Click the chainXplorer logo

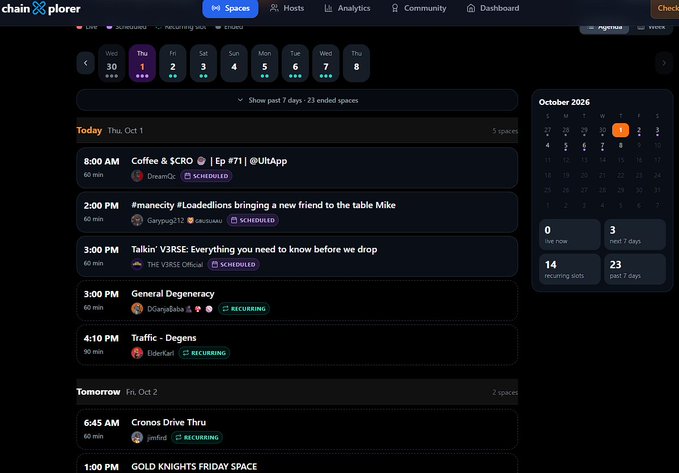[x=41, y=8]
